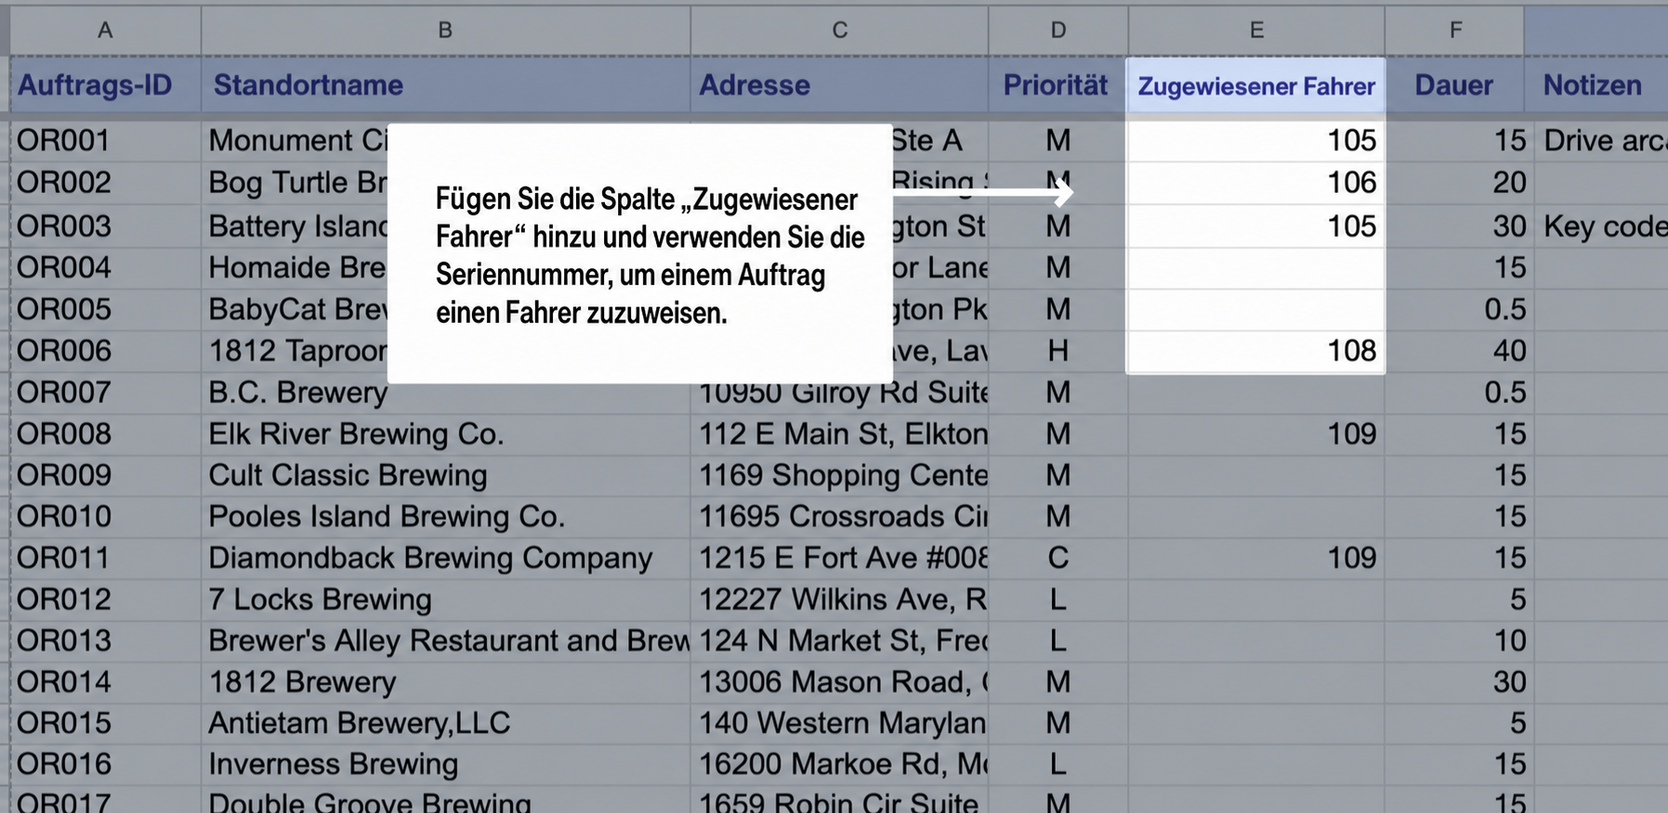Click the Pooles Island Brewing Co. cell
1668x813 pixels.
click(x=445, y=516)
